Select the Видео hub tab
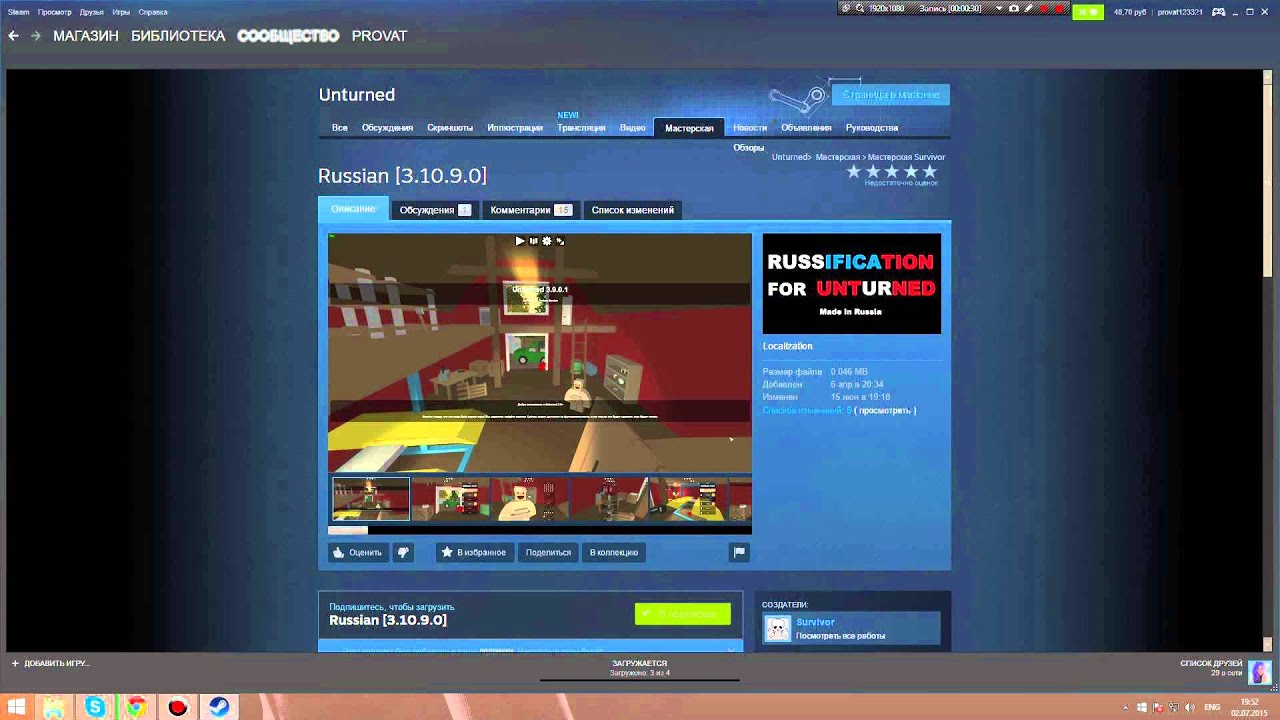This screenshot has width=1280, height=720. coord(633,128)
